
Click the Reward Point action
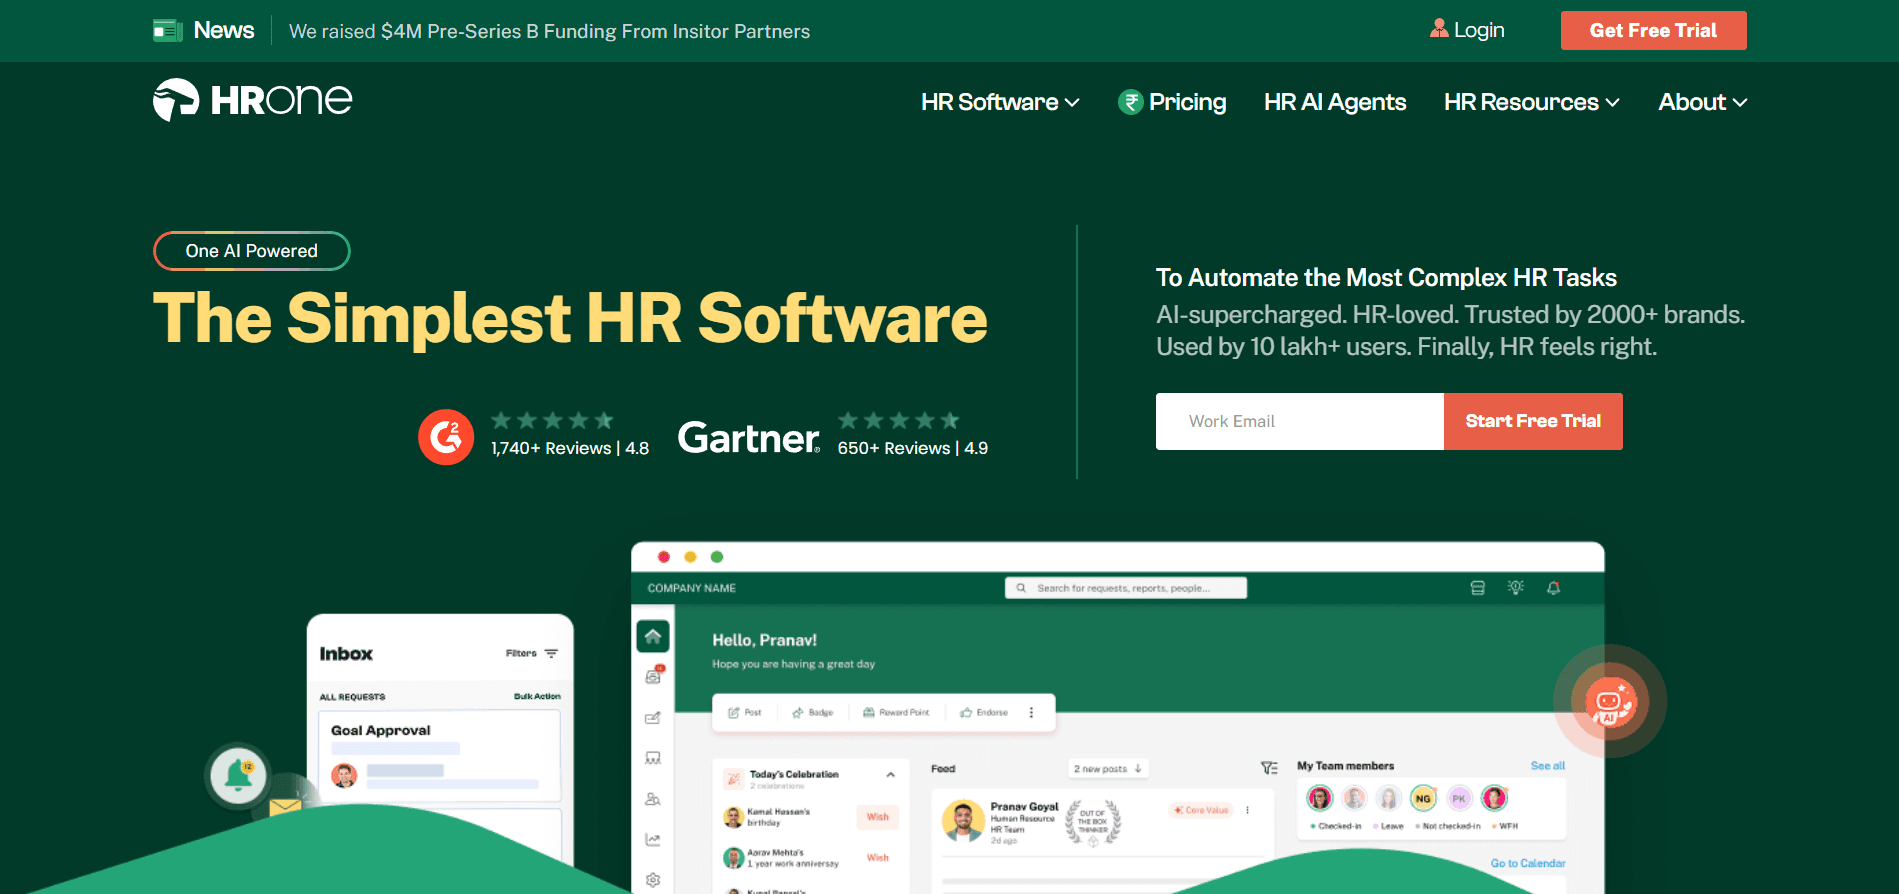coord(896,713)
